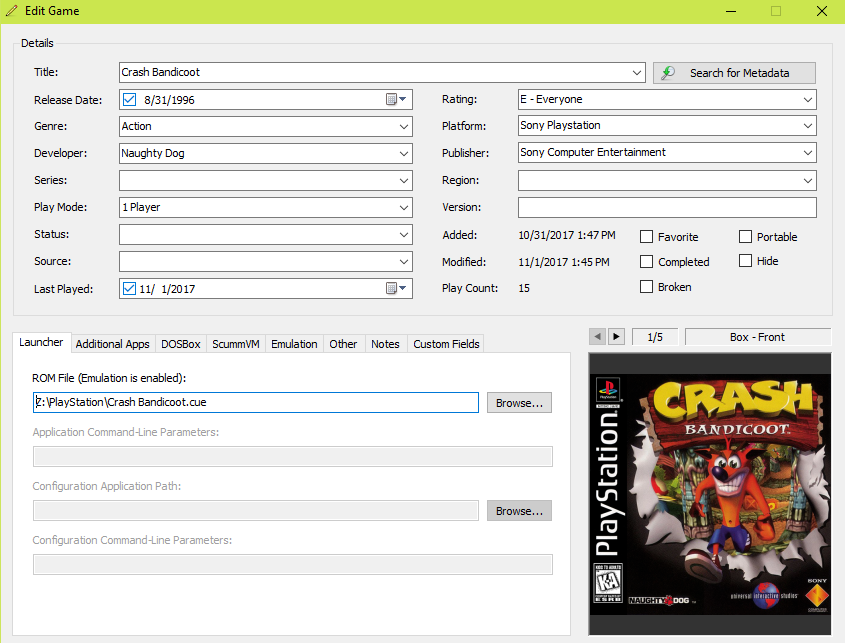Select the Other tab

343,344
